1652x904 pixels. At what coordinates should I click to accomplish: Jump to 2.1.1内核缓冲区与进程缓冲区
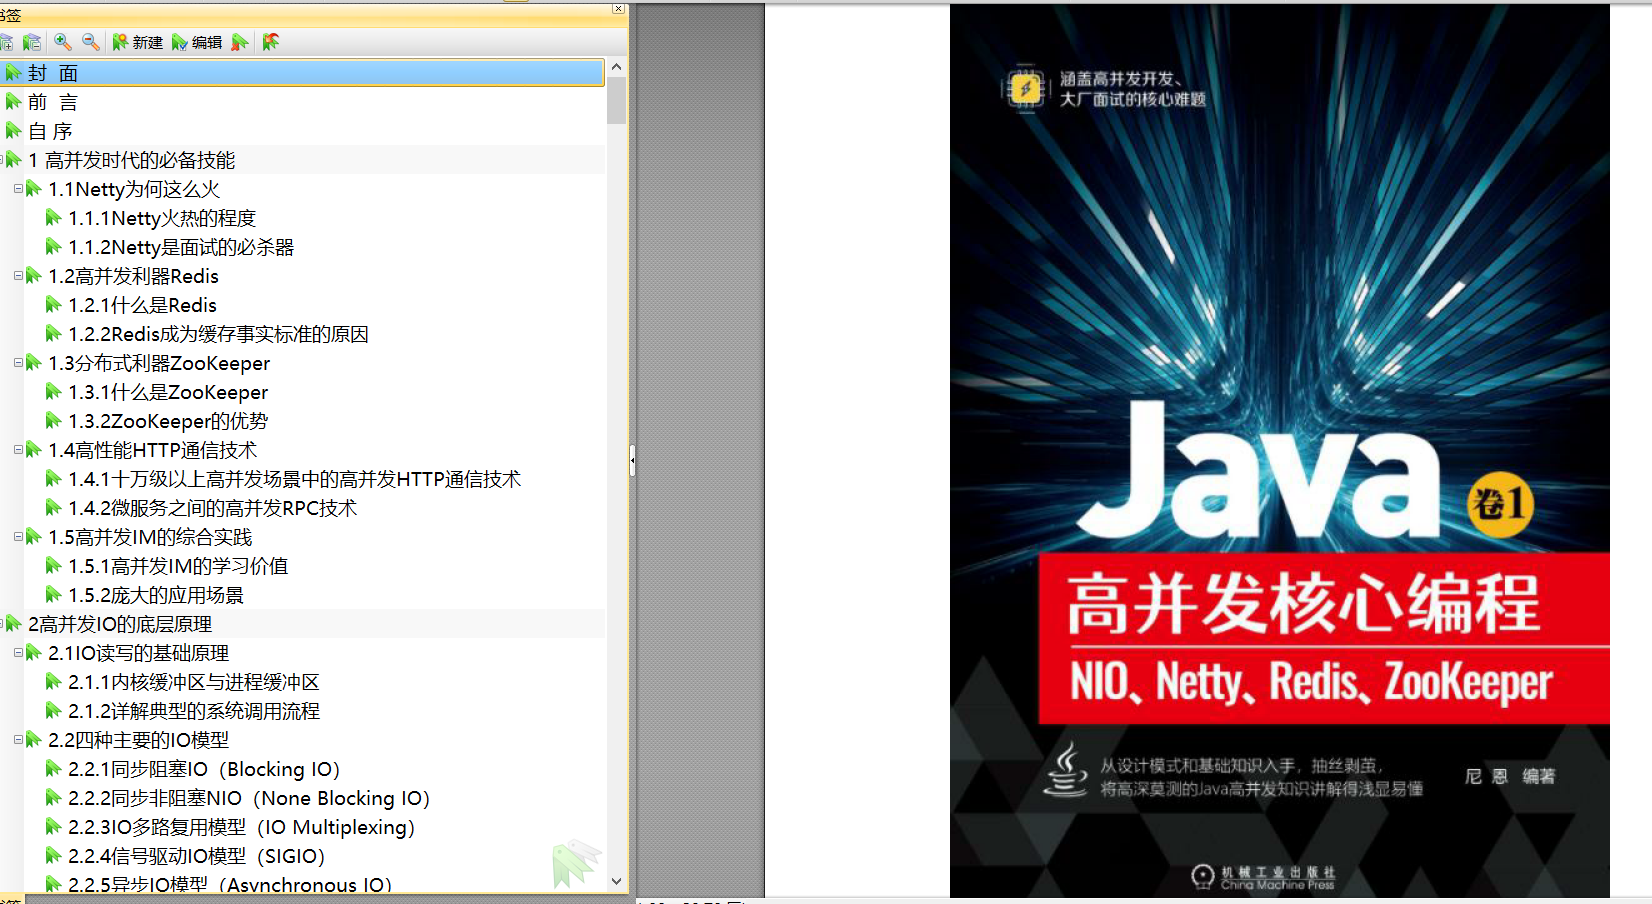click(x=194, y=682)
